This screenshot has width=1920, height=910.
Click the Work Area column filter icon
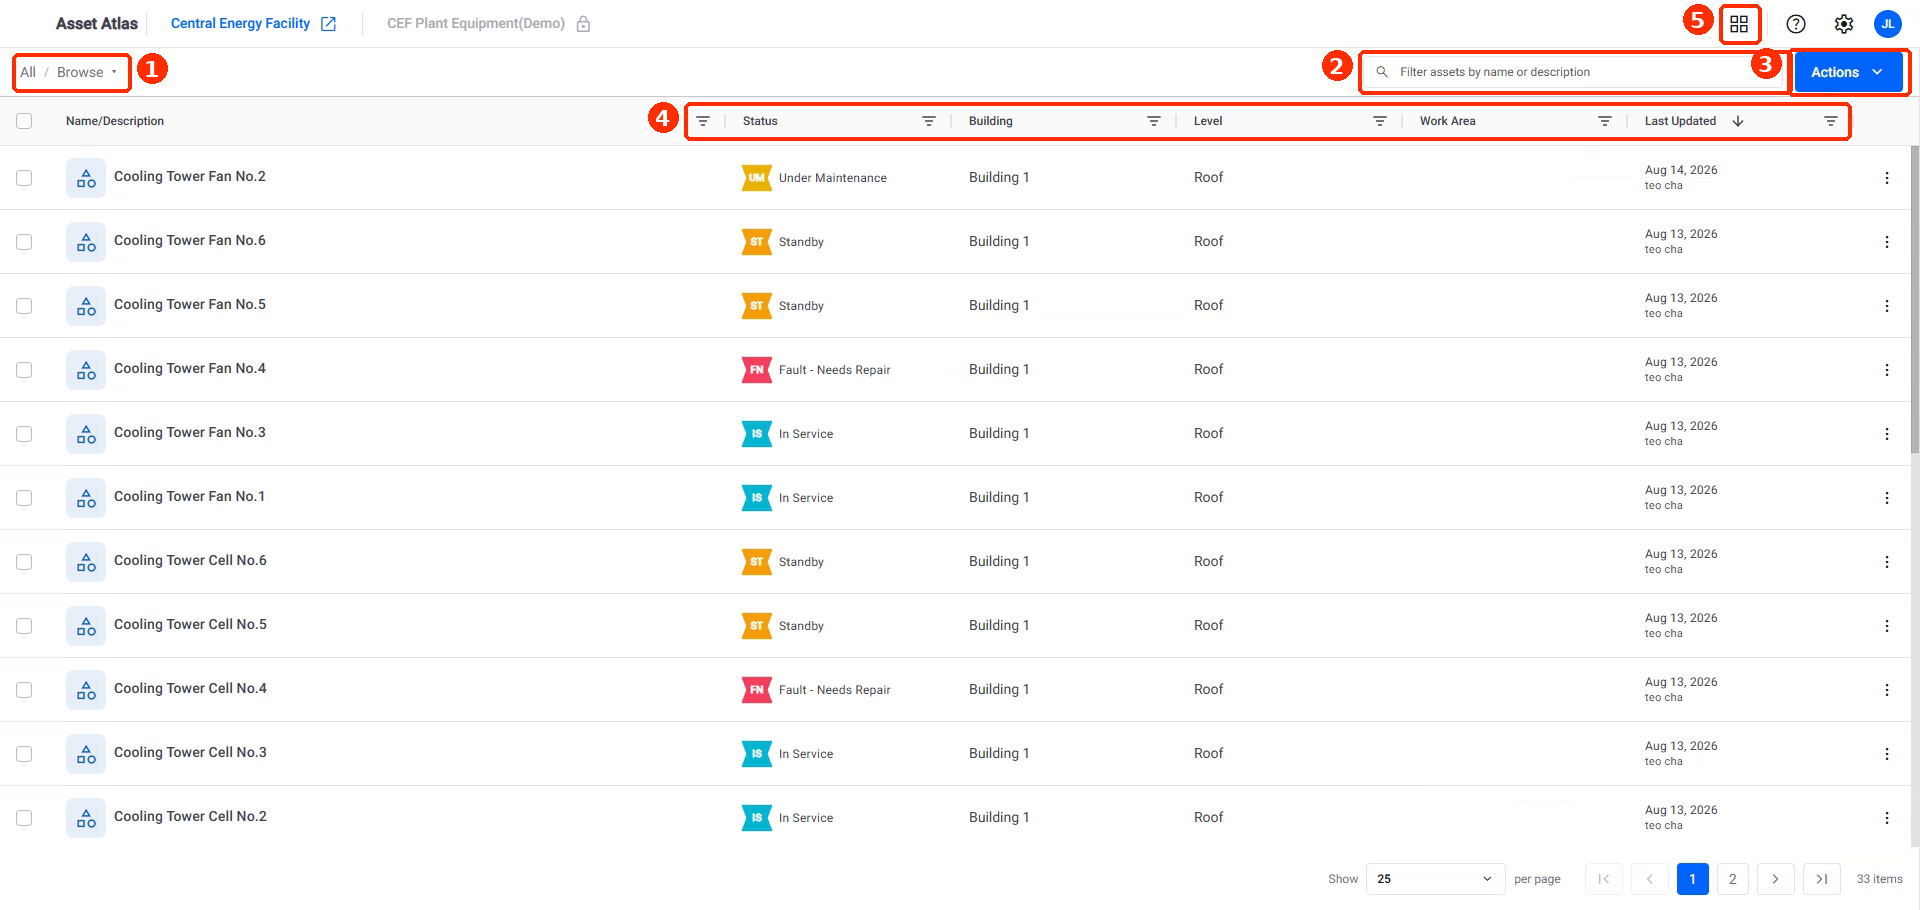[1604, 121]
